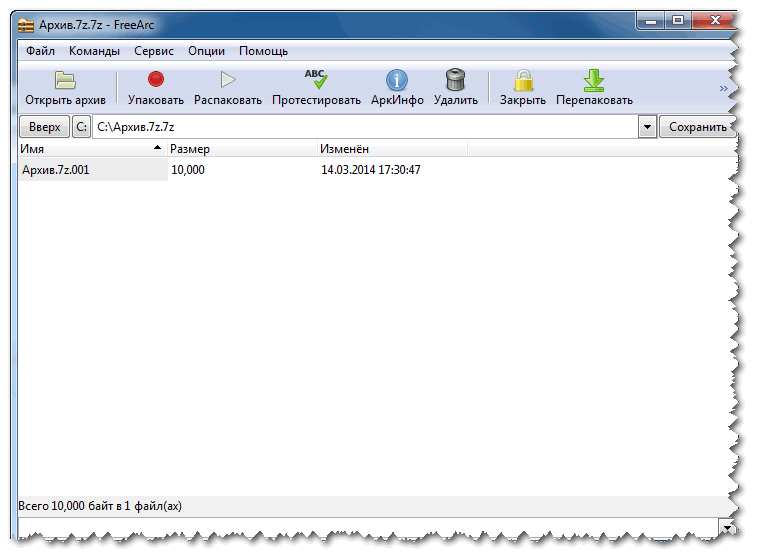
Task: Click the date 14.03.2014 17:30:47
Action: (371, 170)
